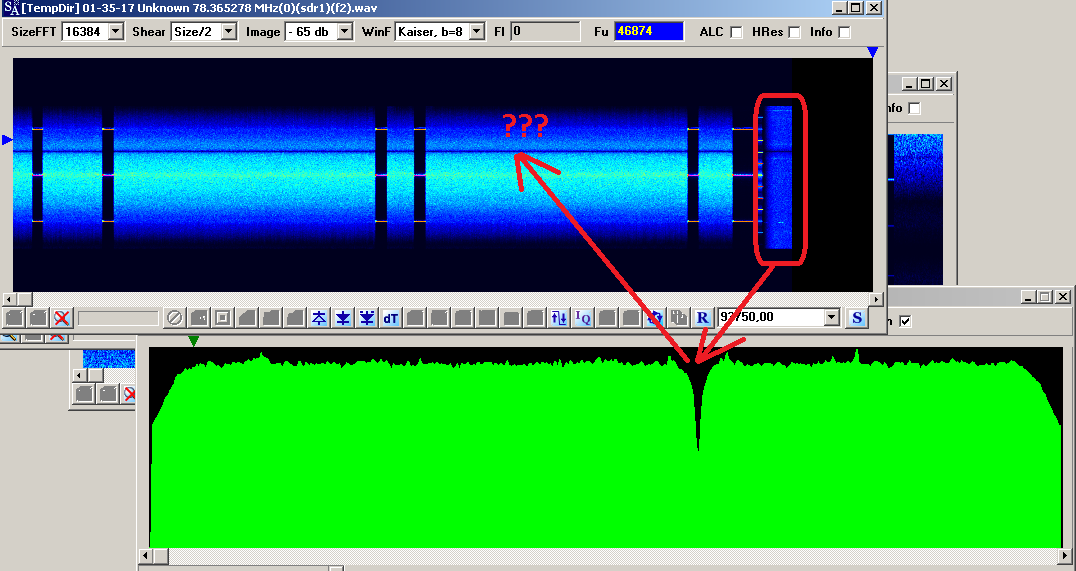Viewport: 1076px width, 571px height.
Task: Click the dT time measurement icon
Action: click(391, 318)
